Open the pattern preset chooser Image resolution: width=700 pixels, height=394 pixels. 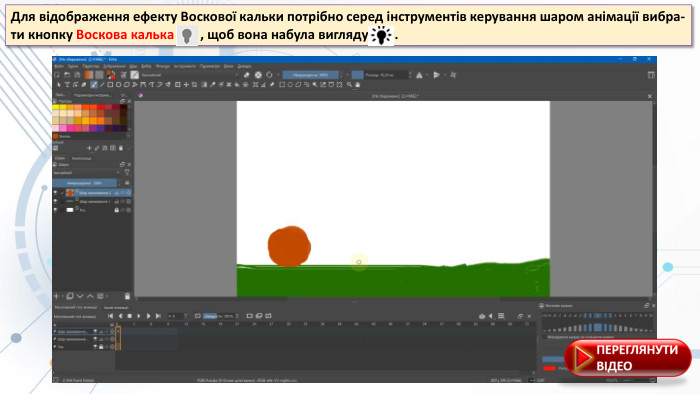[100, 75]
